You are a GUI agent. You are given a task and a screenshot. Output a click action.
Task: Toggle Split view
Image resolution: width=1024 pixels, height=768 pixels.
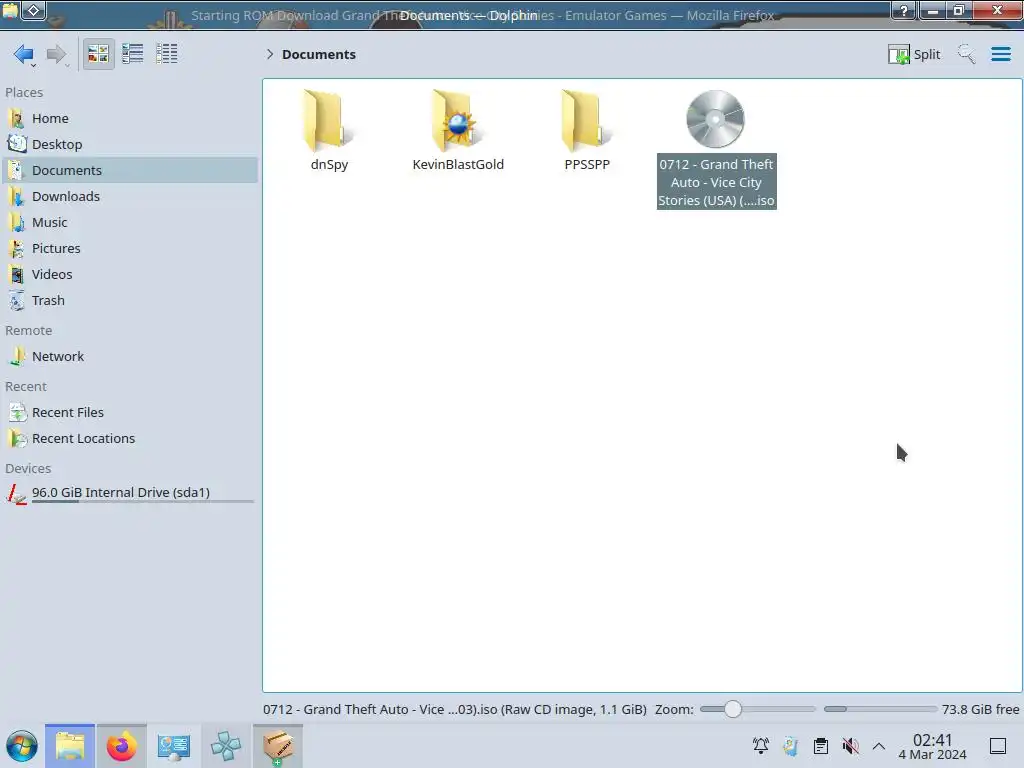click(x=914, y=54)
